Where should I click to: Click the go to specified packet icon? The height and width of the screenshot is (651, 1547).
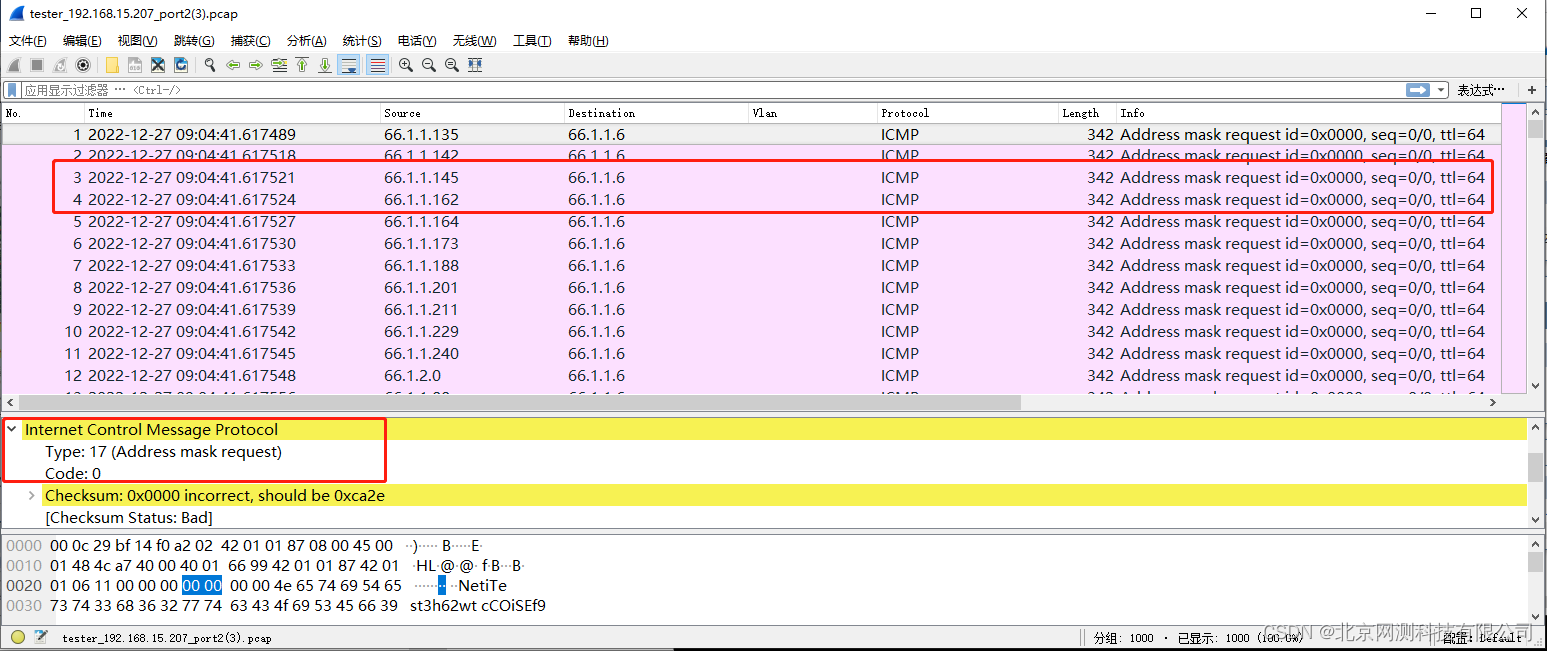(x=279, y=65)
